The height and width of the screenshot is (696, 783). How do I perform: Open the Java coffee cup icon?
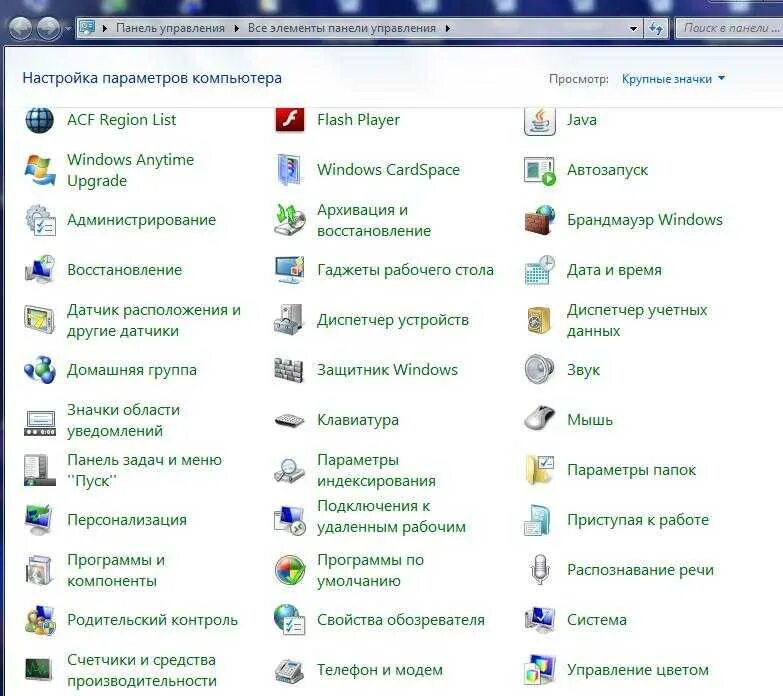[x=539, y=121]
